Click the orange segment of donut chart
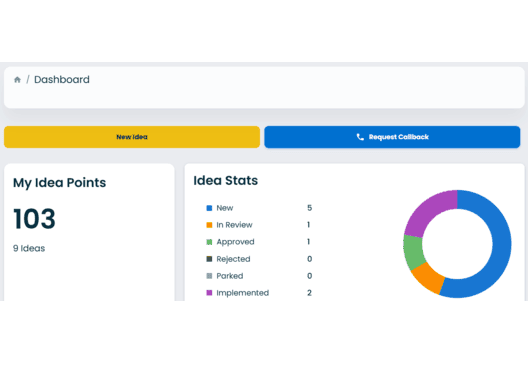This screenshot has width=528, height=365. 429,277
